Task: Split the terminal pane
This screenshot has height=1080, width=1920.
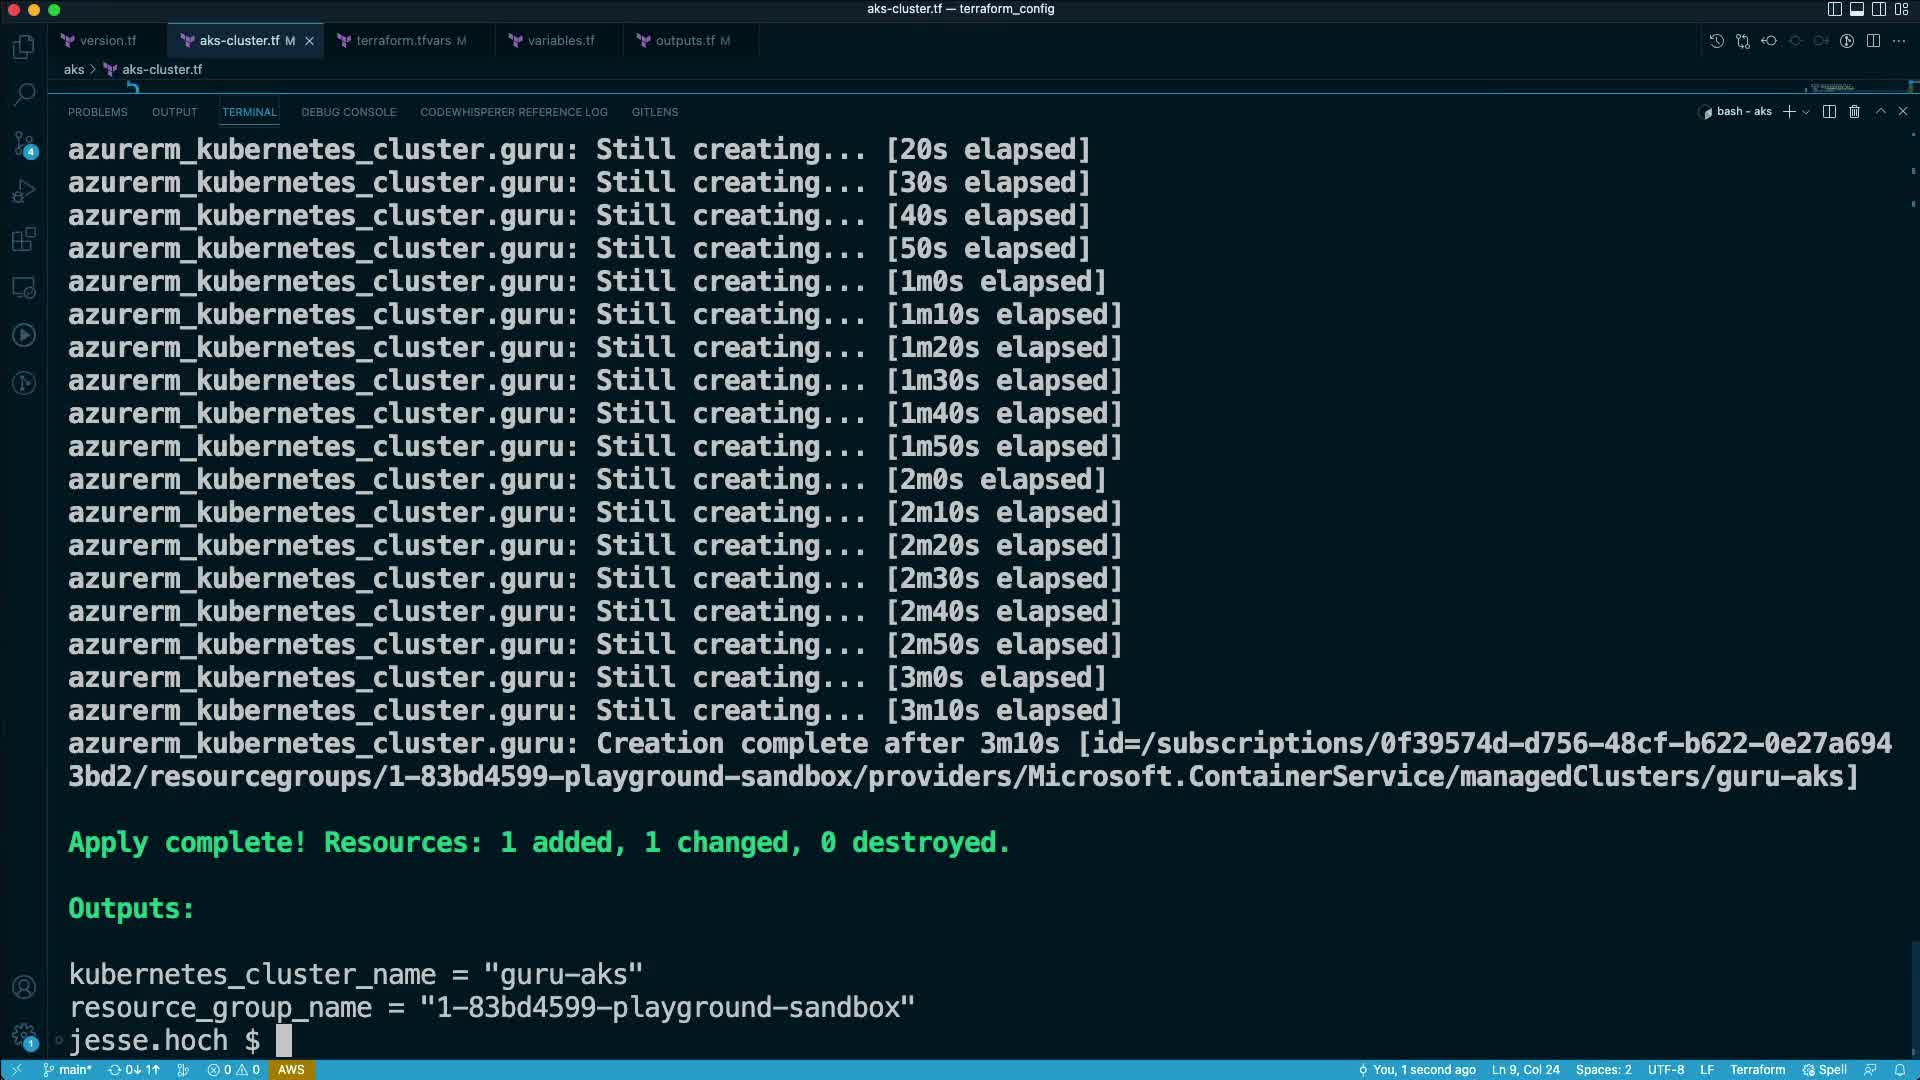Action: [x=1829, y=112]
